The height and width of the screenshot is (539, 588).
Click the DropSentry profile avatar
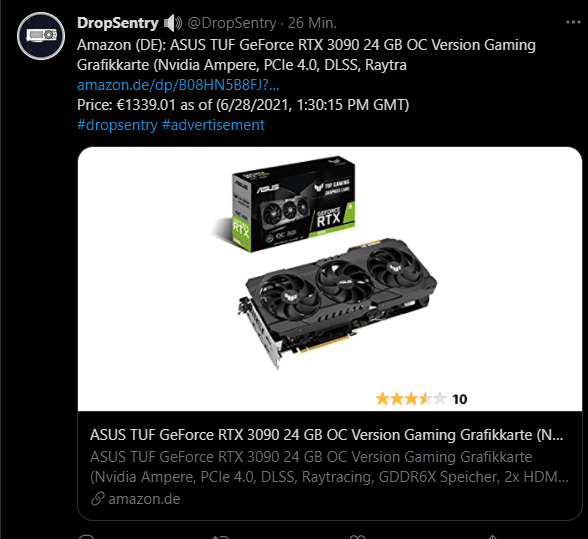click(x=41, y=36)
